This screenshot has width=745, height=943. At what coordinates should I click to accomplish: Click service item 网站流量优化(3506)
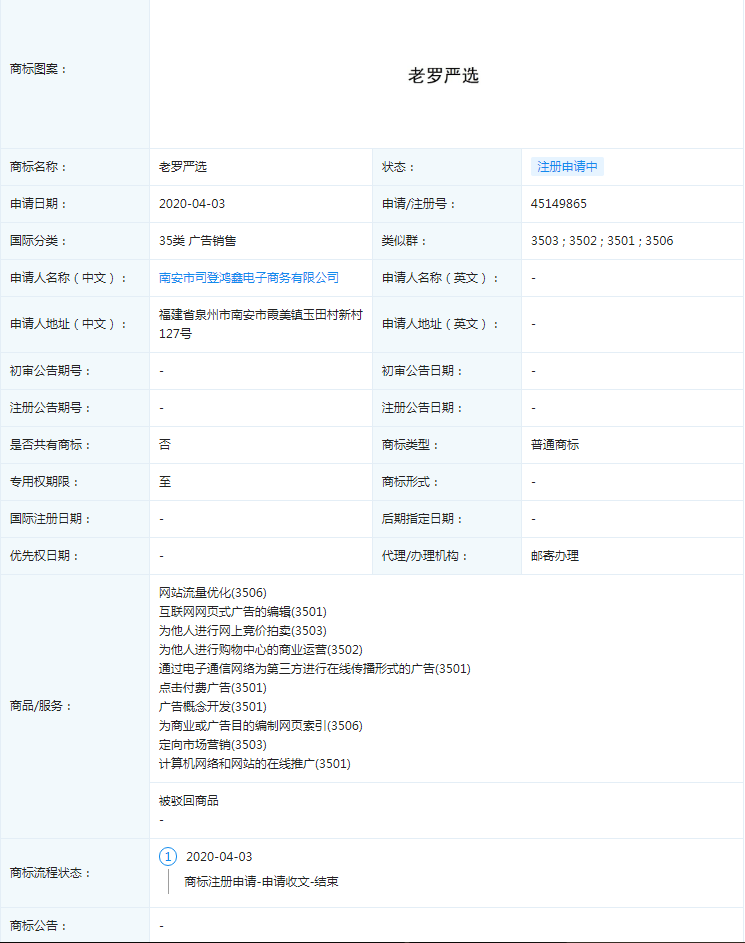(x=213, y=593)
